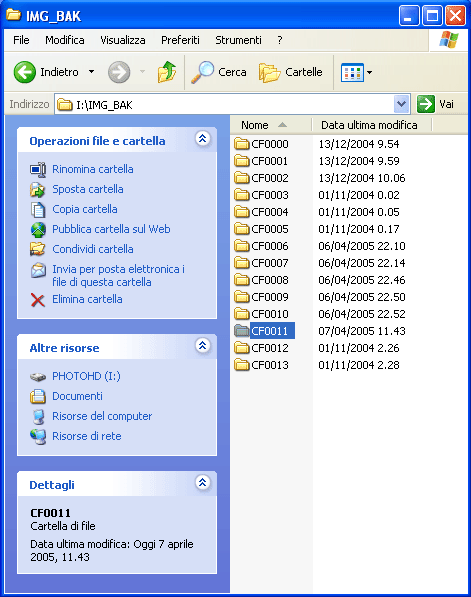
Task: Open the PHOTOHD (I:) drive icon
Action: point(38,377)
